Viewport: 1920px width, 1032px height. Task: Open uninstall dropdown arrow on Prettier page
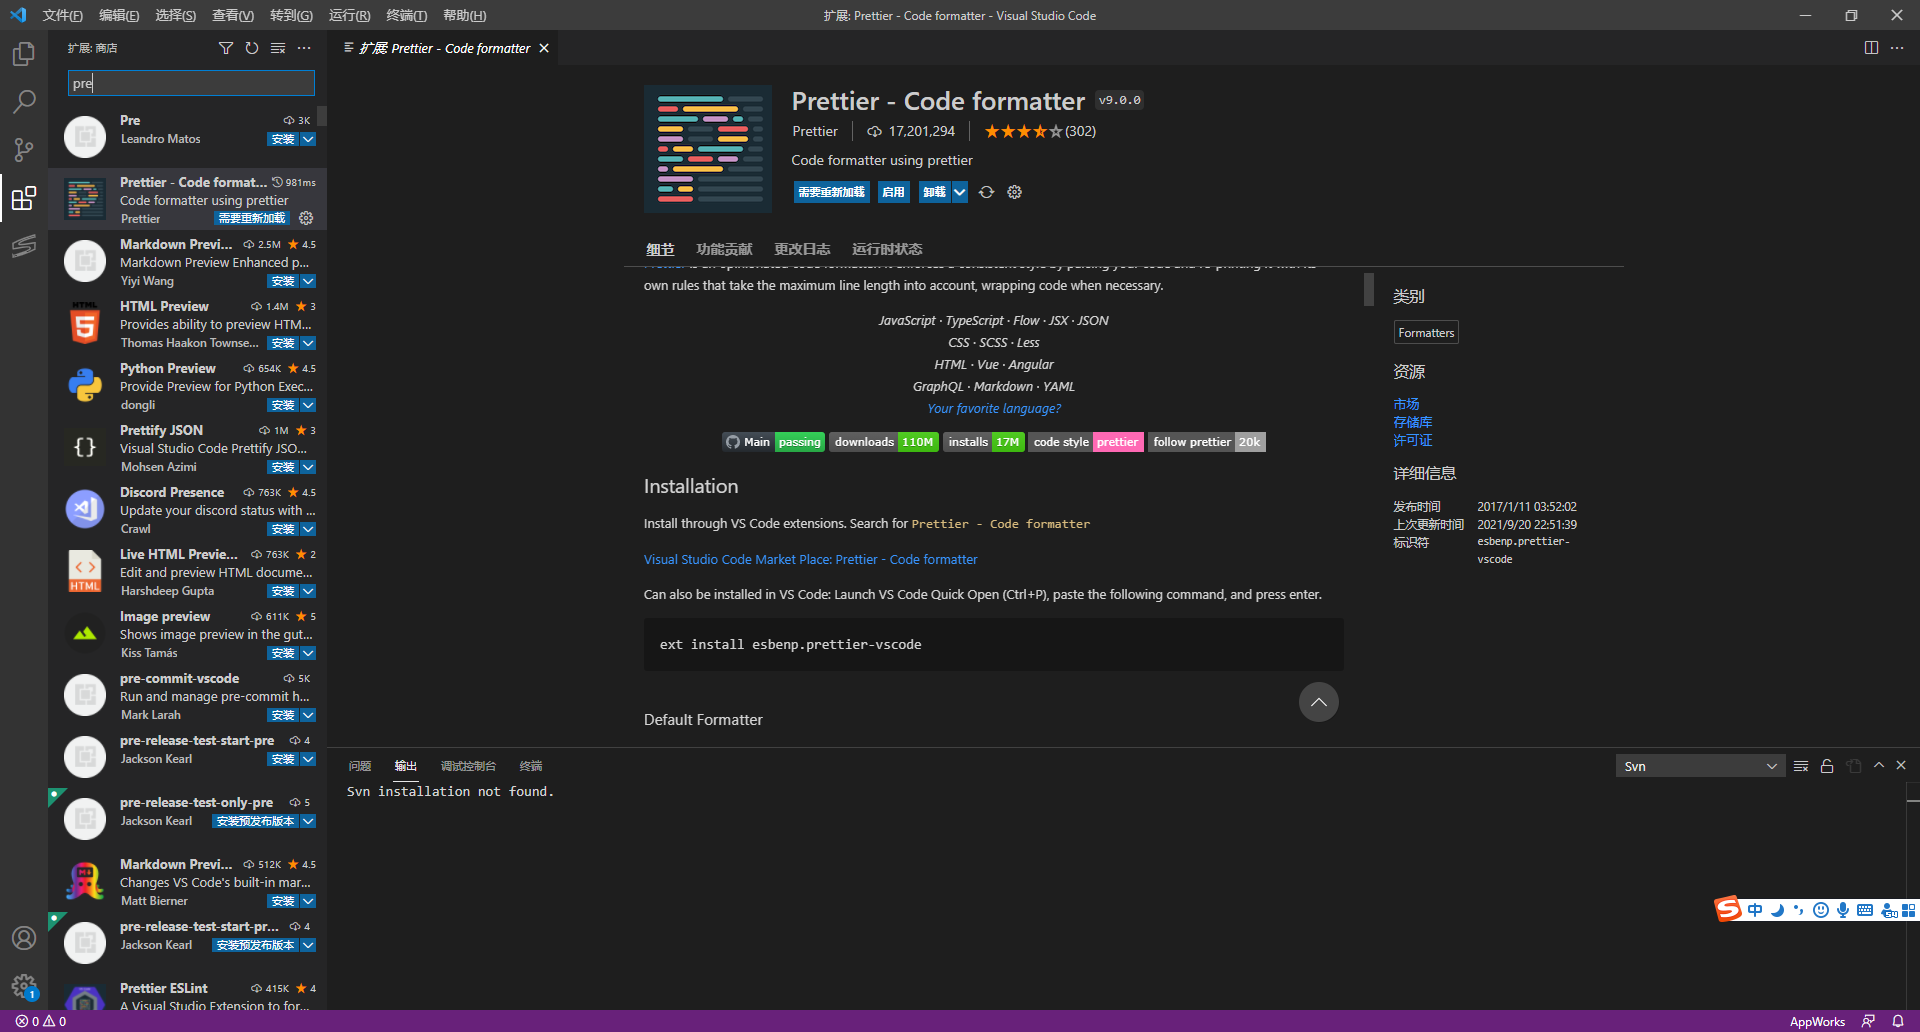(x=959, y=192)
